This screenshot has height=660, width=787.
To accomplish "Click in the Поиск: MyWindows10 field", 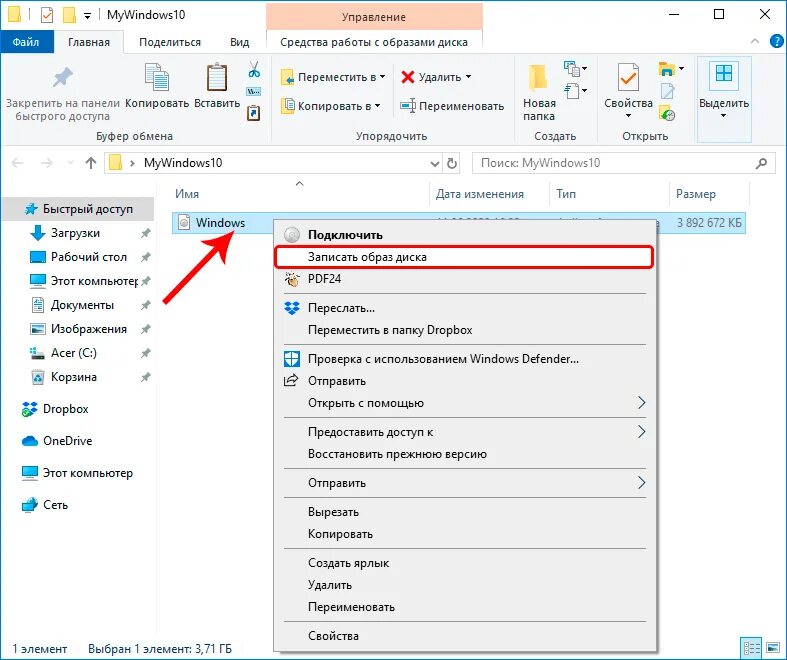I will click(623, 163).
